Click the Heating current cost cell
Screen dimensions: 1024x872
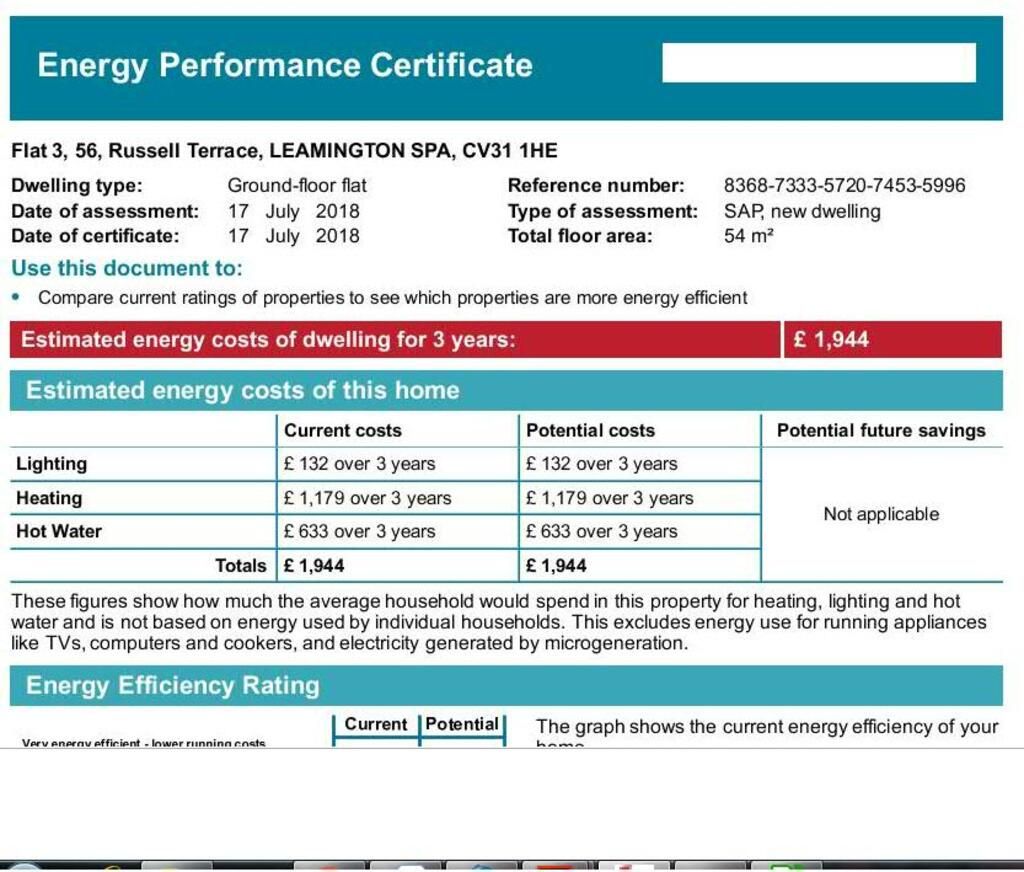pos(367,498)
